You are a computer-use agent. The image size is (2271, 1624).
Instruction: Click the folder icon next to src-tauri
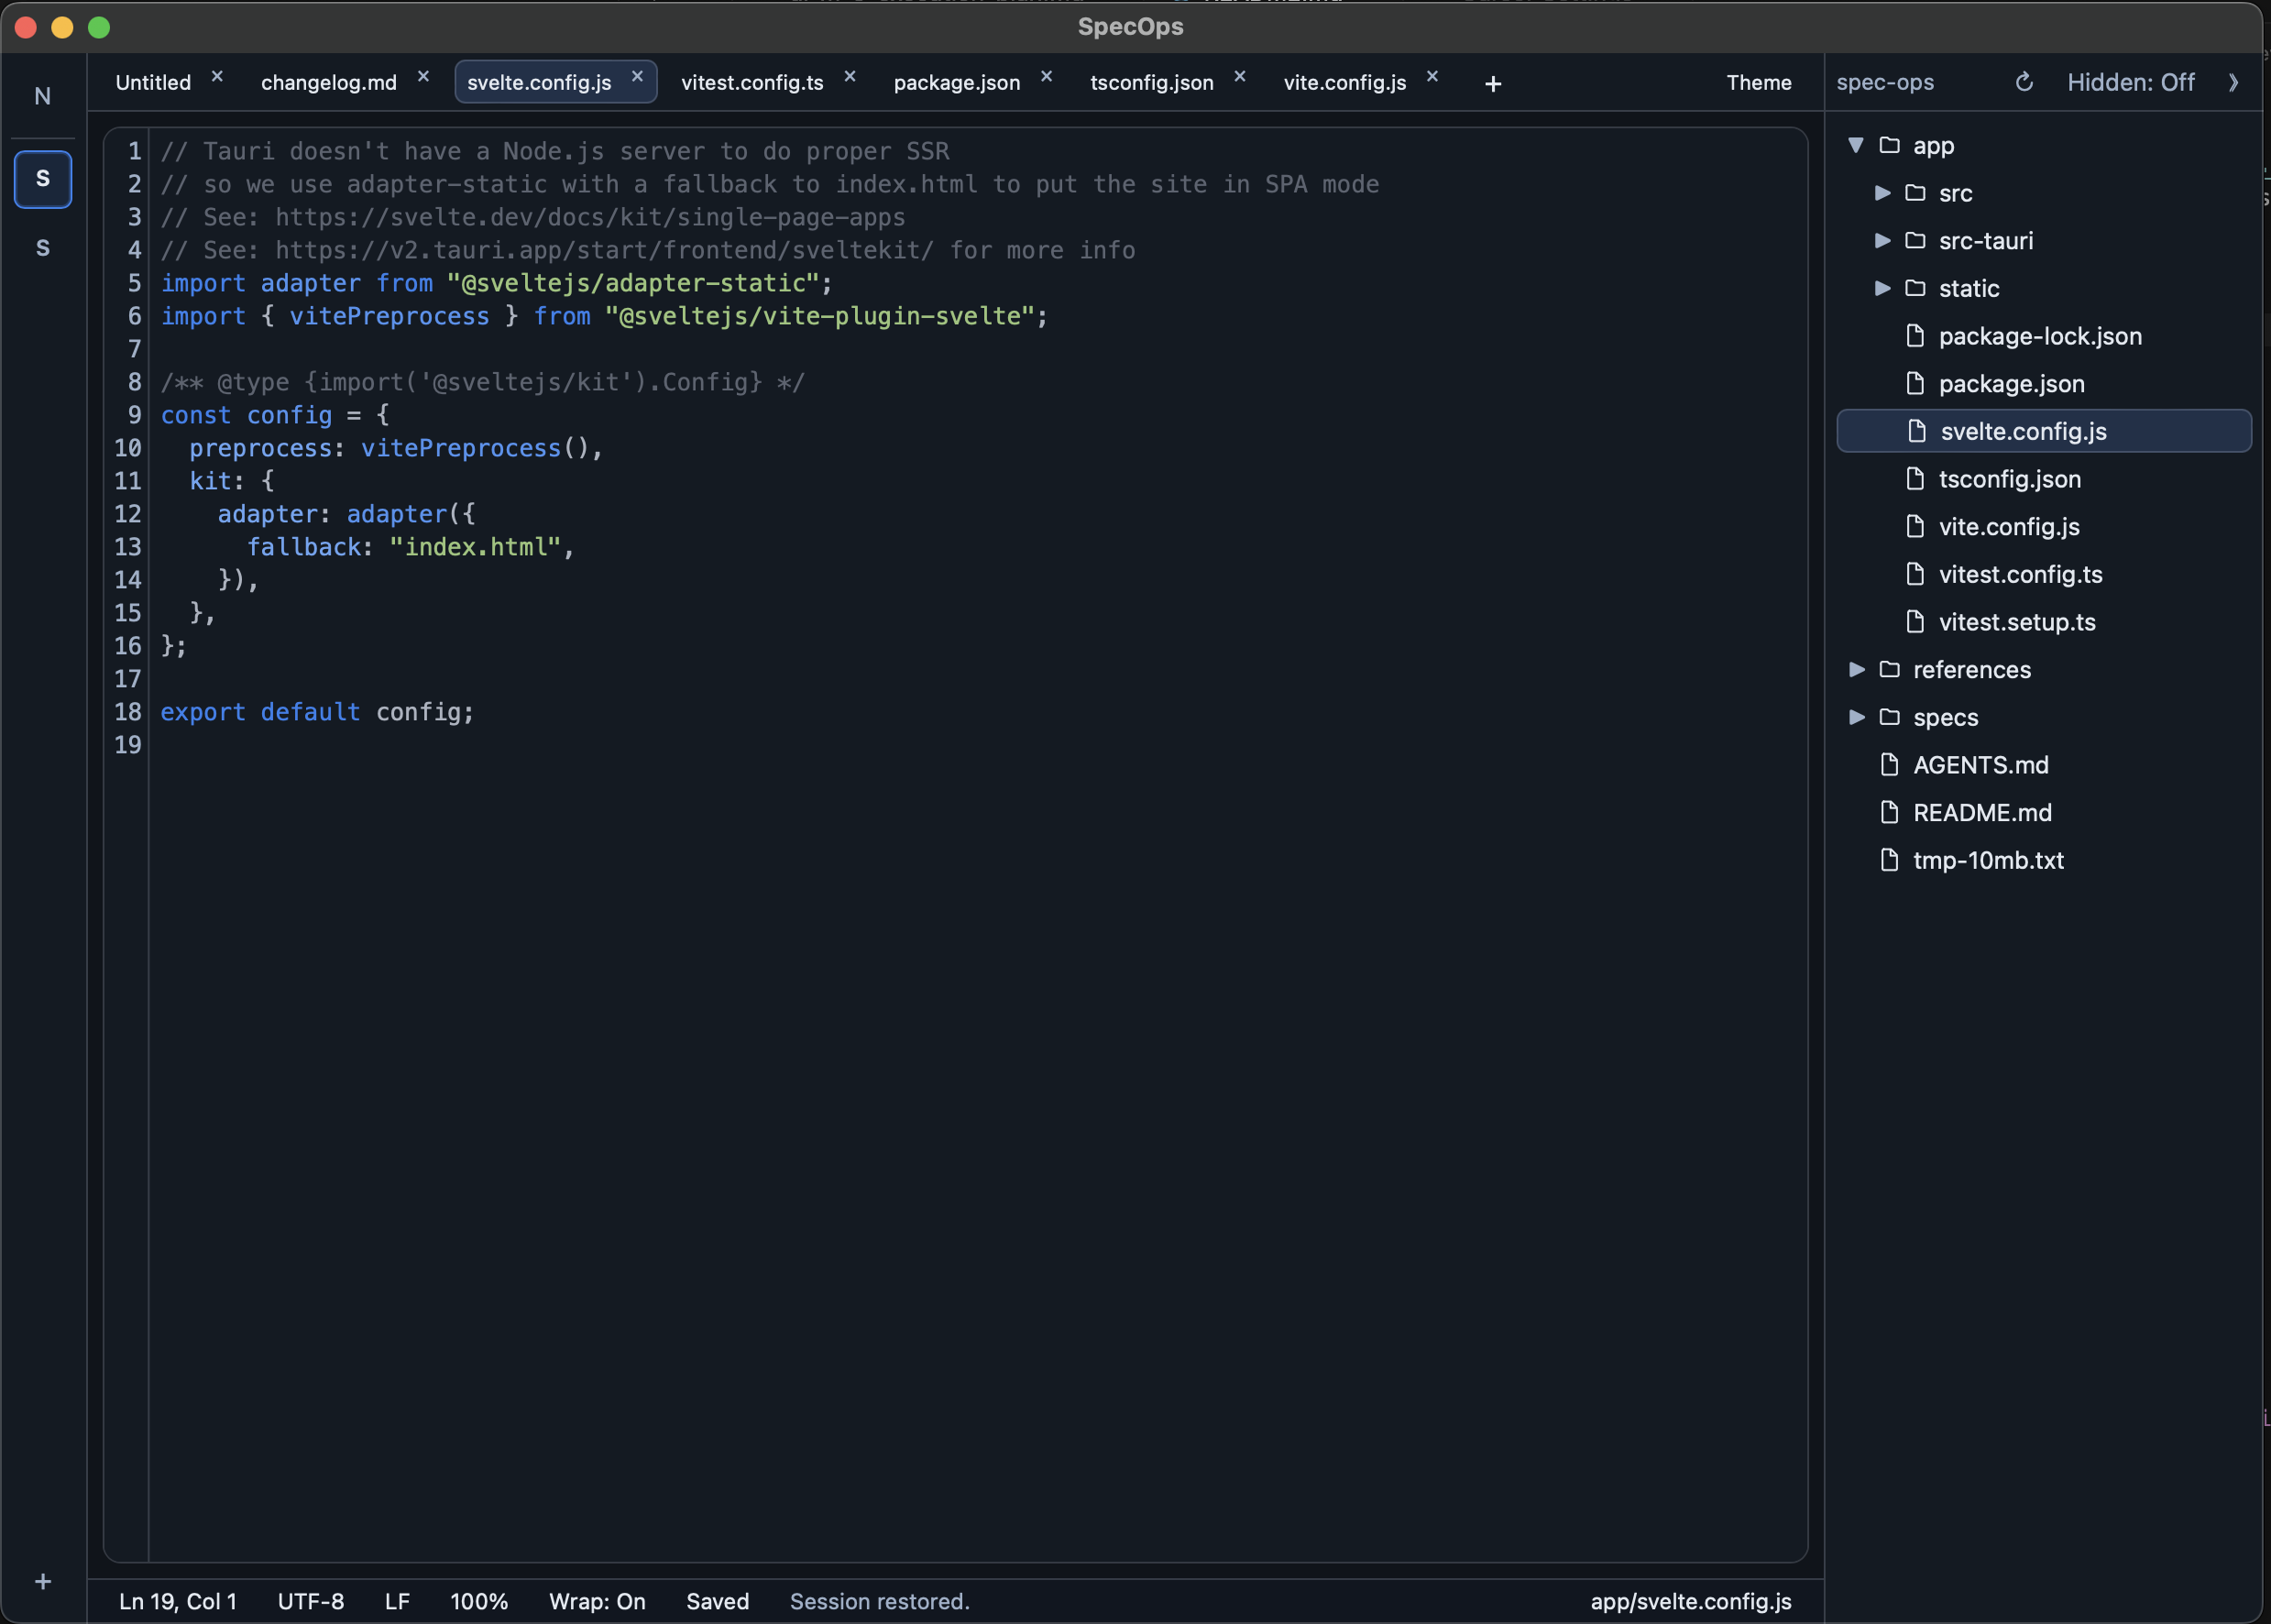[x=1915, y=240]
